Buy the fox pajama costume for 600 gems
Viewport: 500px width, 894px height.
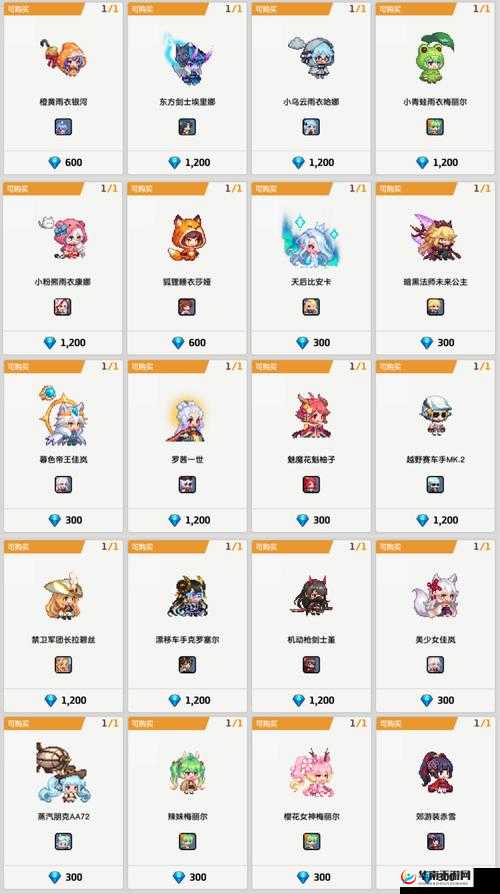pyautogui.click(x=188, y=343)
